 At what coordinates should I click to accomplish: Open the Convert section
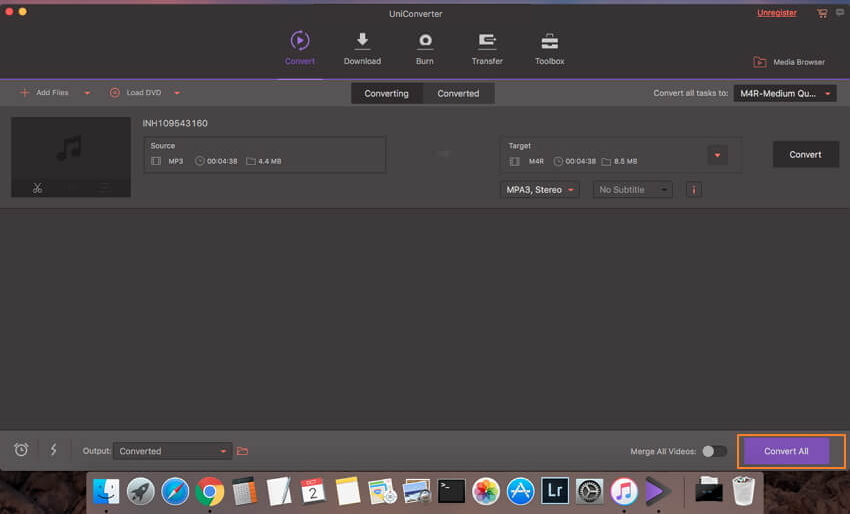[x=300, y=48]
